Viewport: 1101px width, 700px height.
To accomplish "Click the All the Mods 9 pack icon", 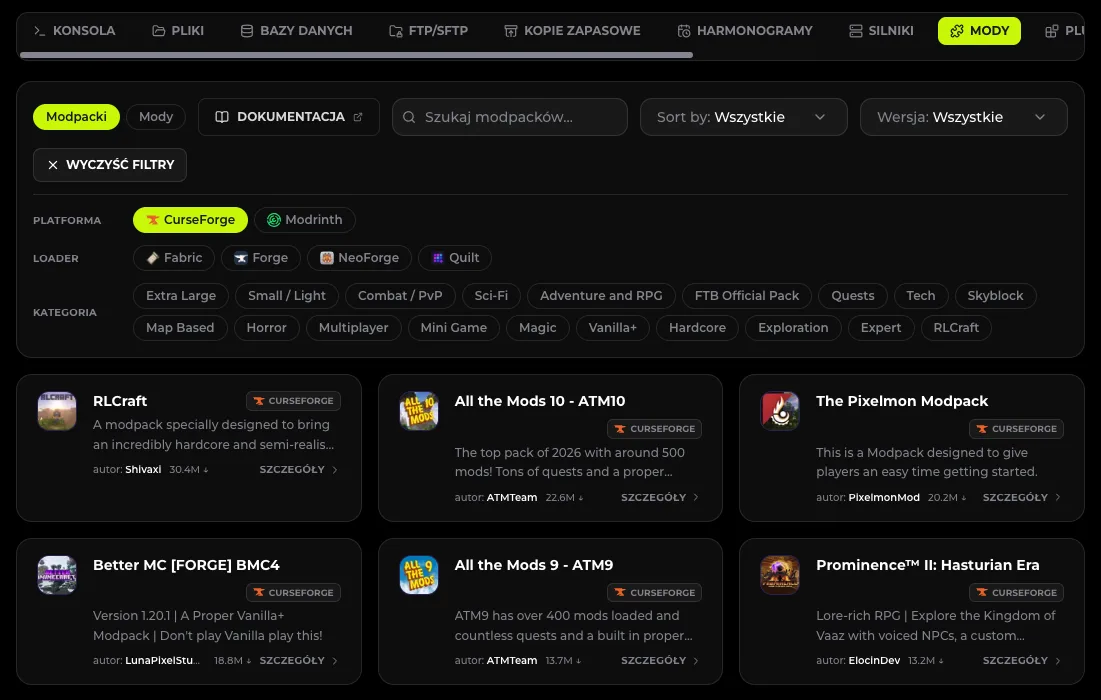I will pyautogui.click(x=418, y=575).
